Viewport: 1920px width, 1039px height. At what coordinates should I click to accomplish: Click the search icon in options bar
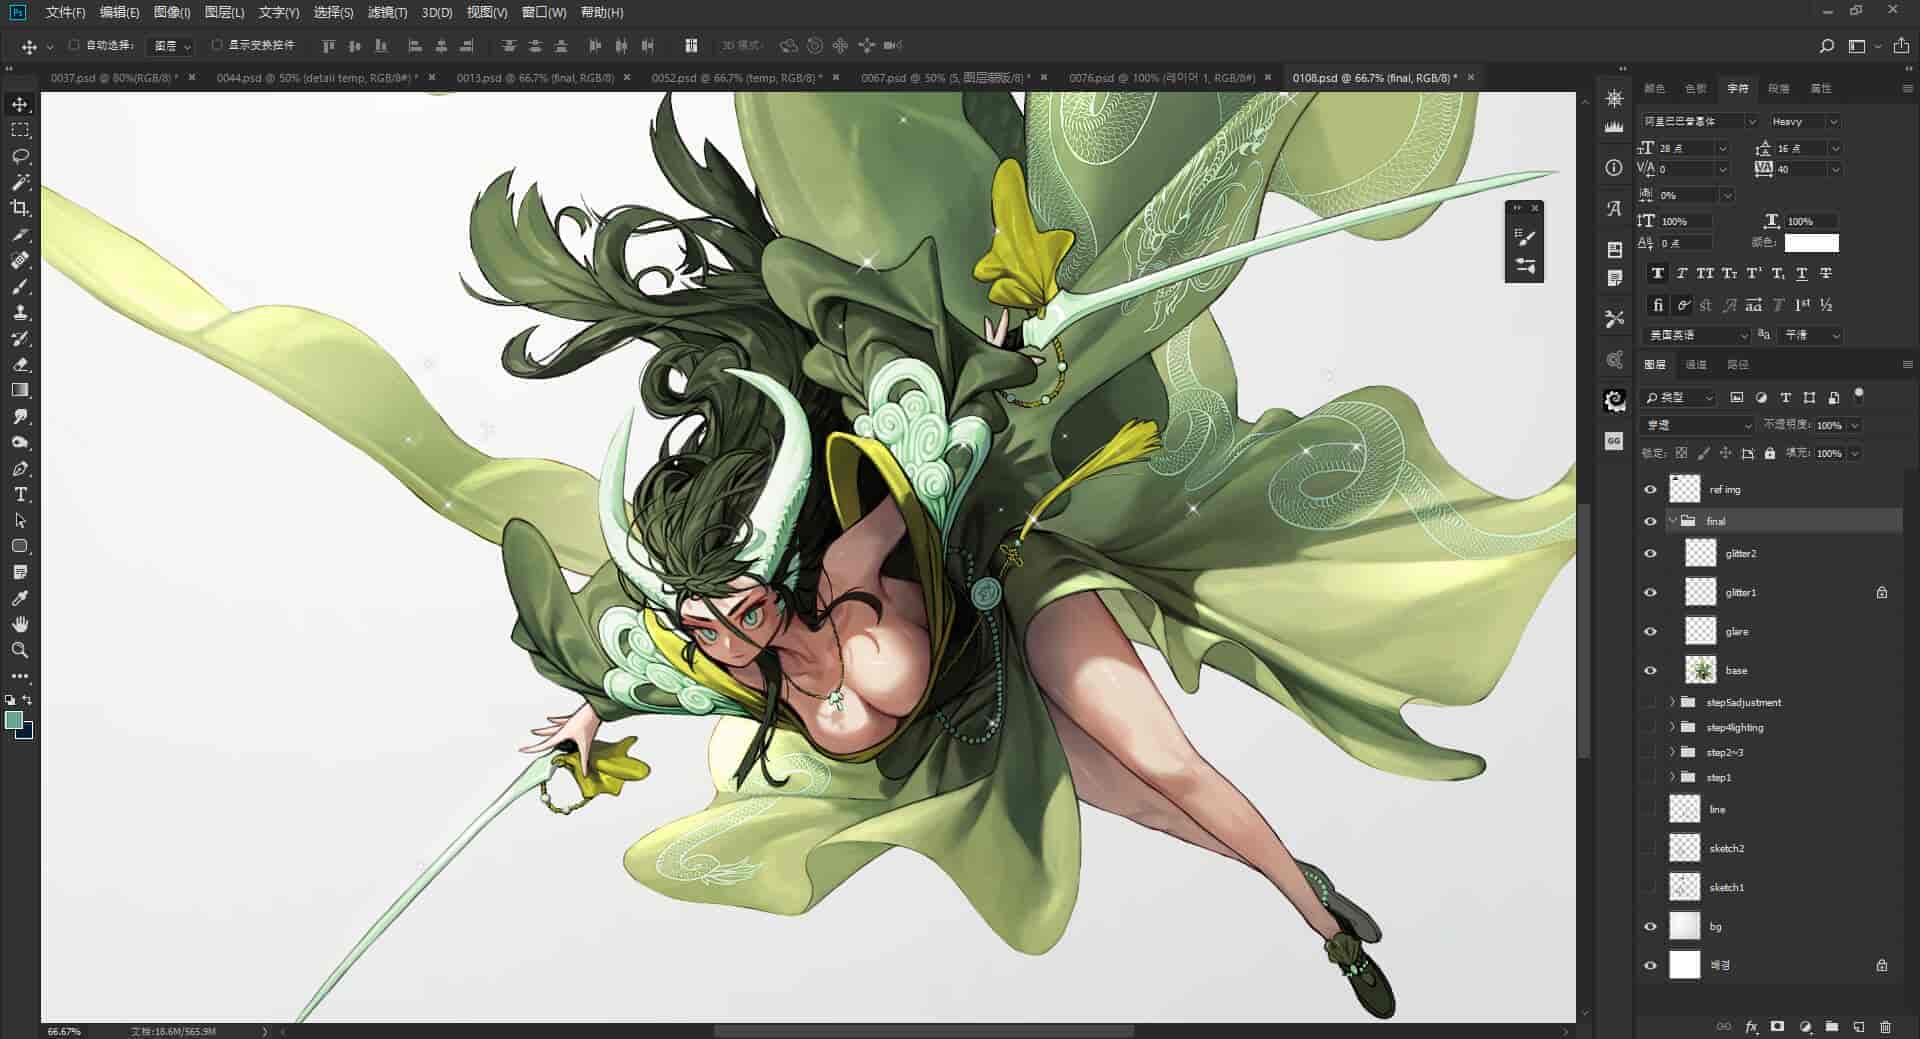1826,46
